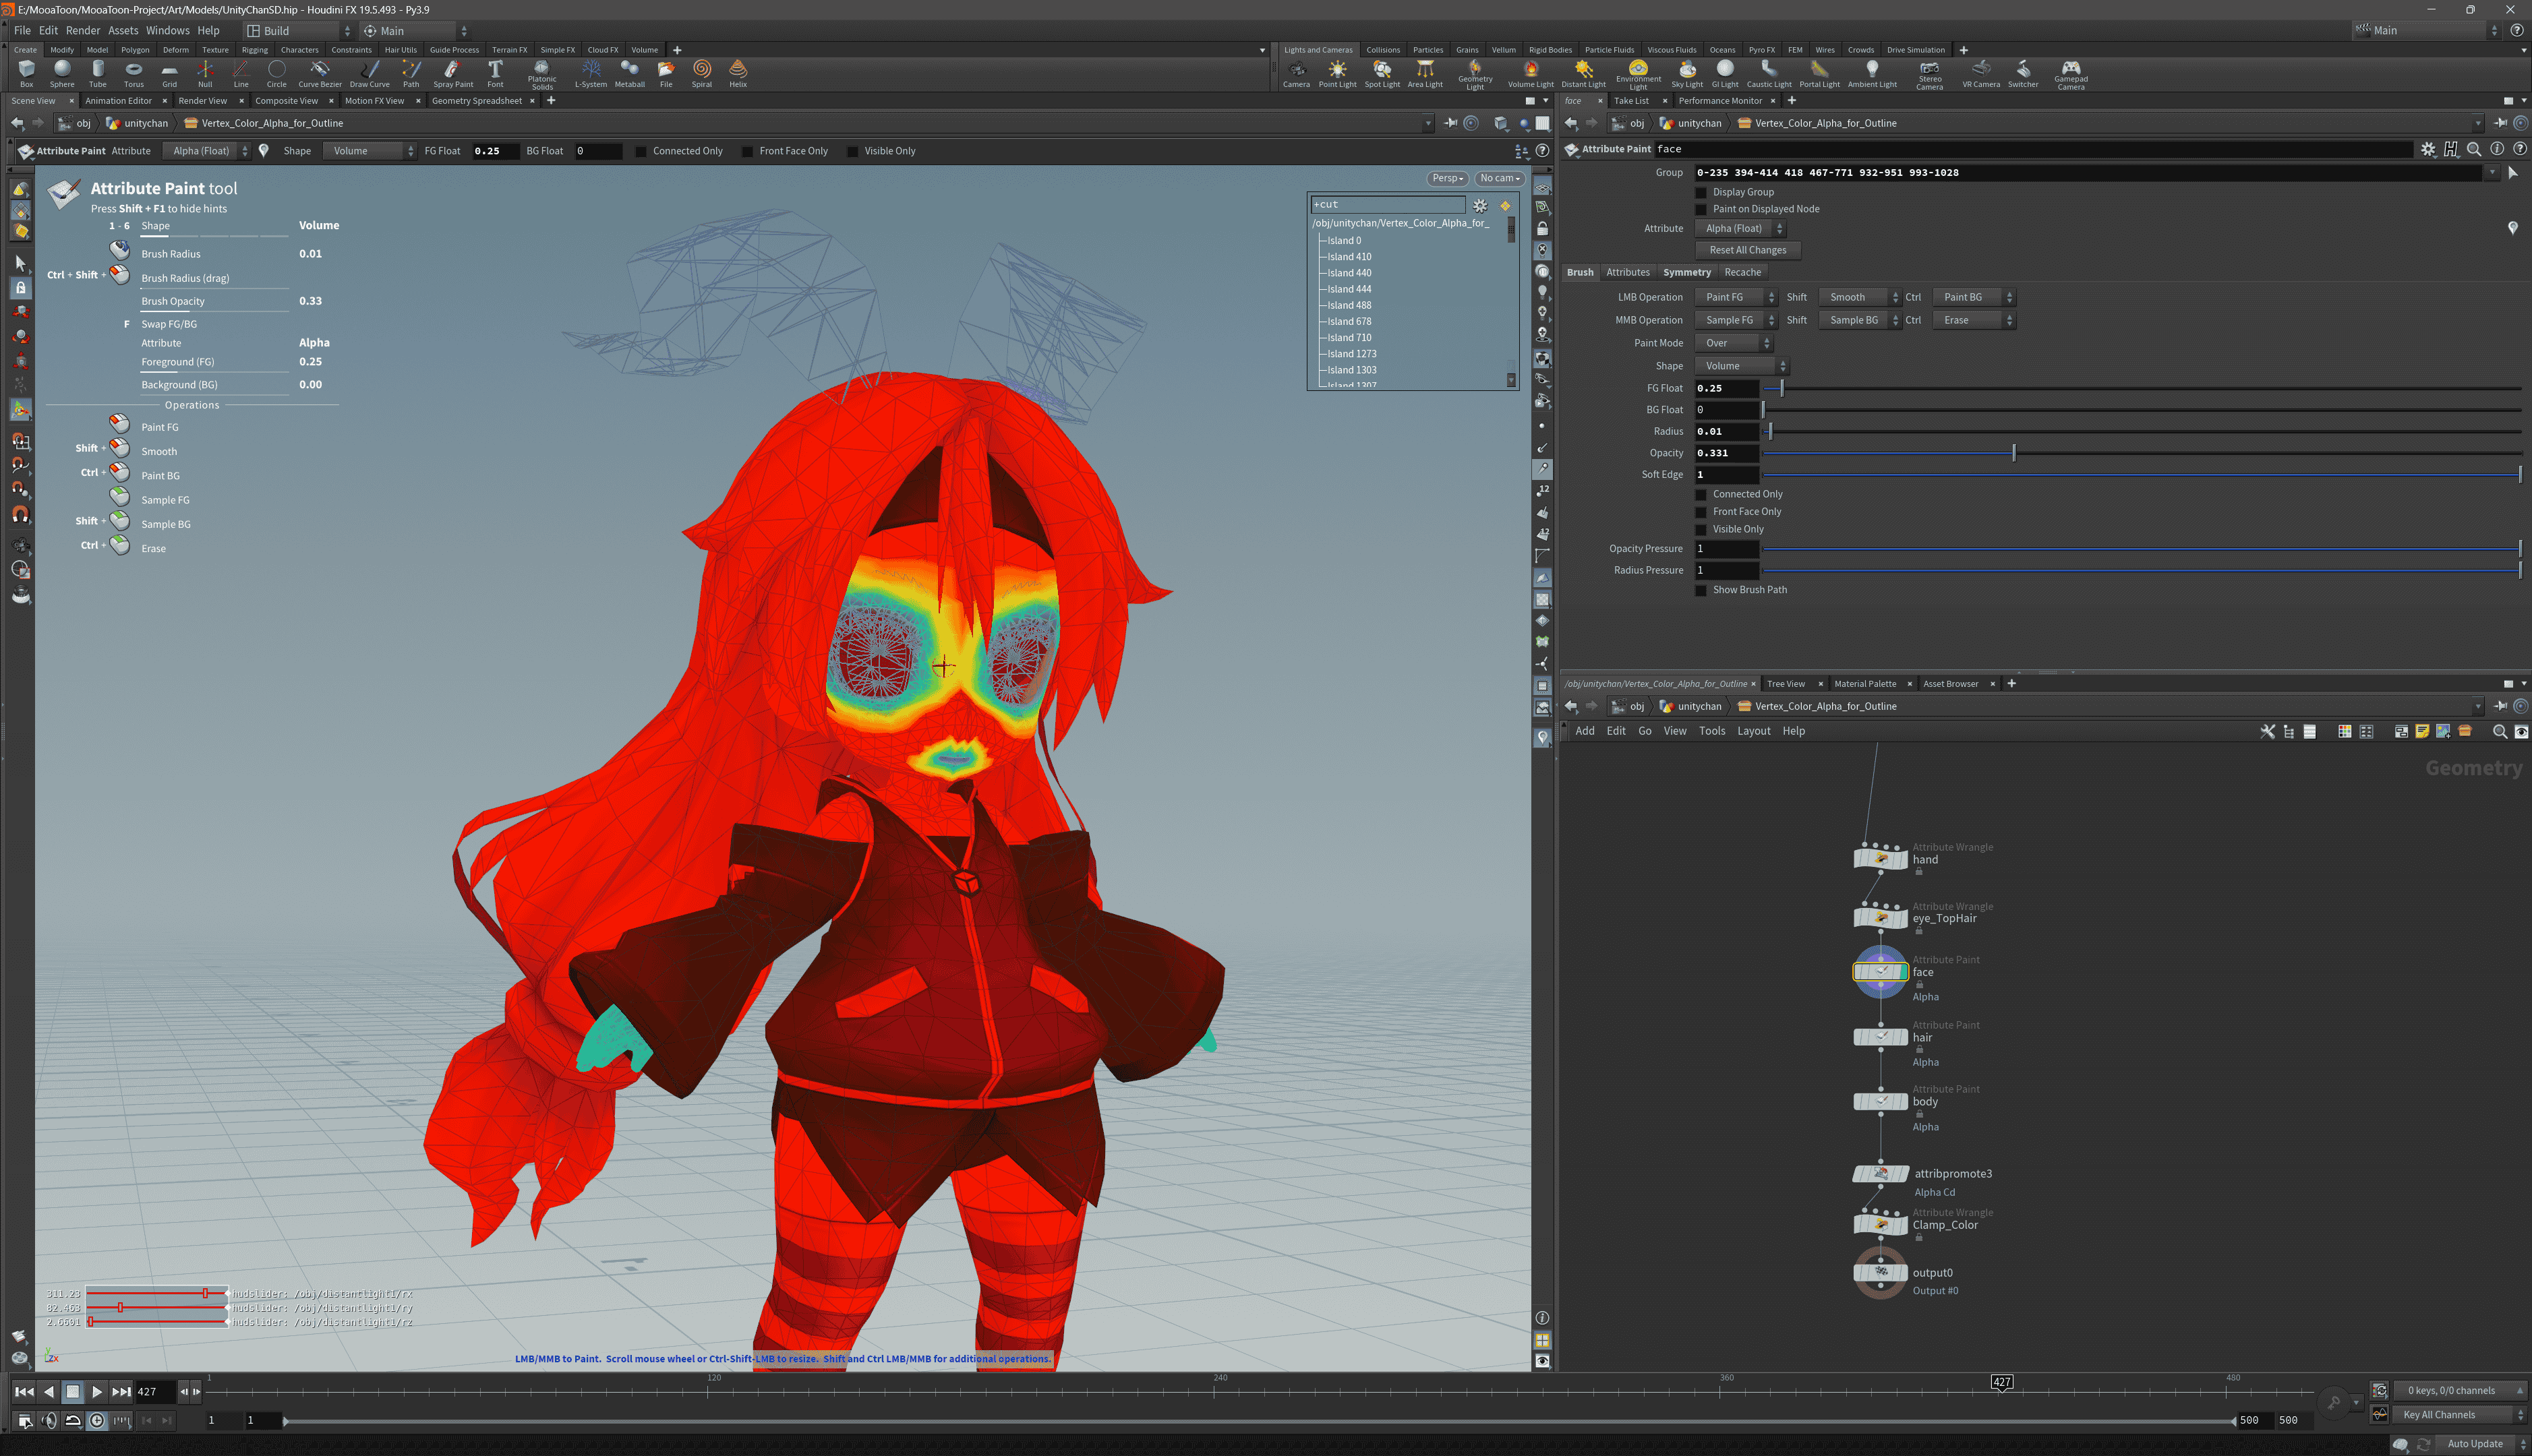Switch to Material Palette tab
This screenshot has width=2532, height=1456.
pos(1864,684)
